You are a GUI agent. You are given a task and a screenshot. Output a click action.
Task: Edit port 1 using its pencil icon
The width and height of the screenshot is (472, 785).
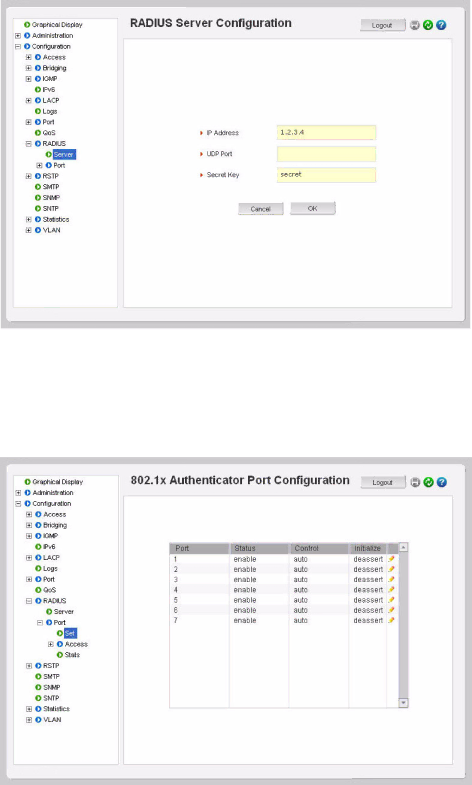point(391,559)
